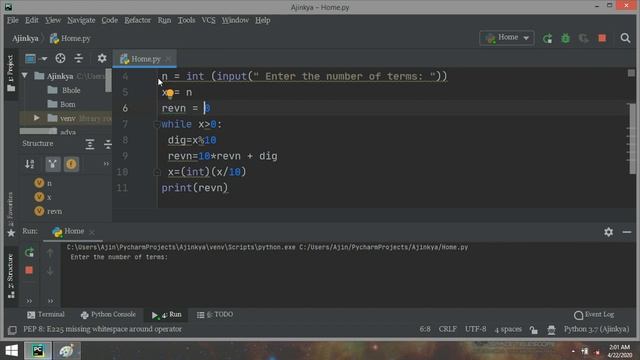
Task: Open the Window menu
Action: (x=235, y=20)
